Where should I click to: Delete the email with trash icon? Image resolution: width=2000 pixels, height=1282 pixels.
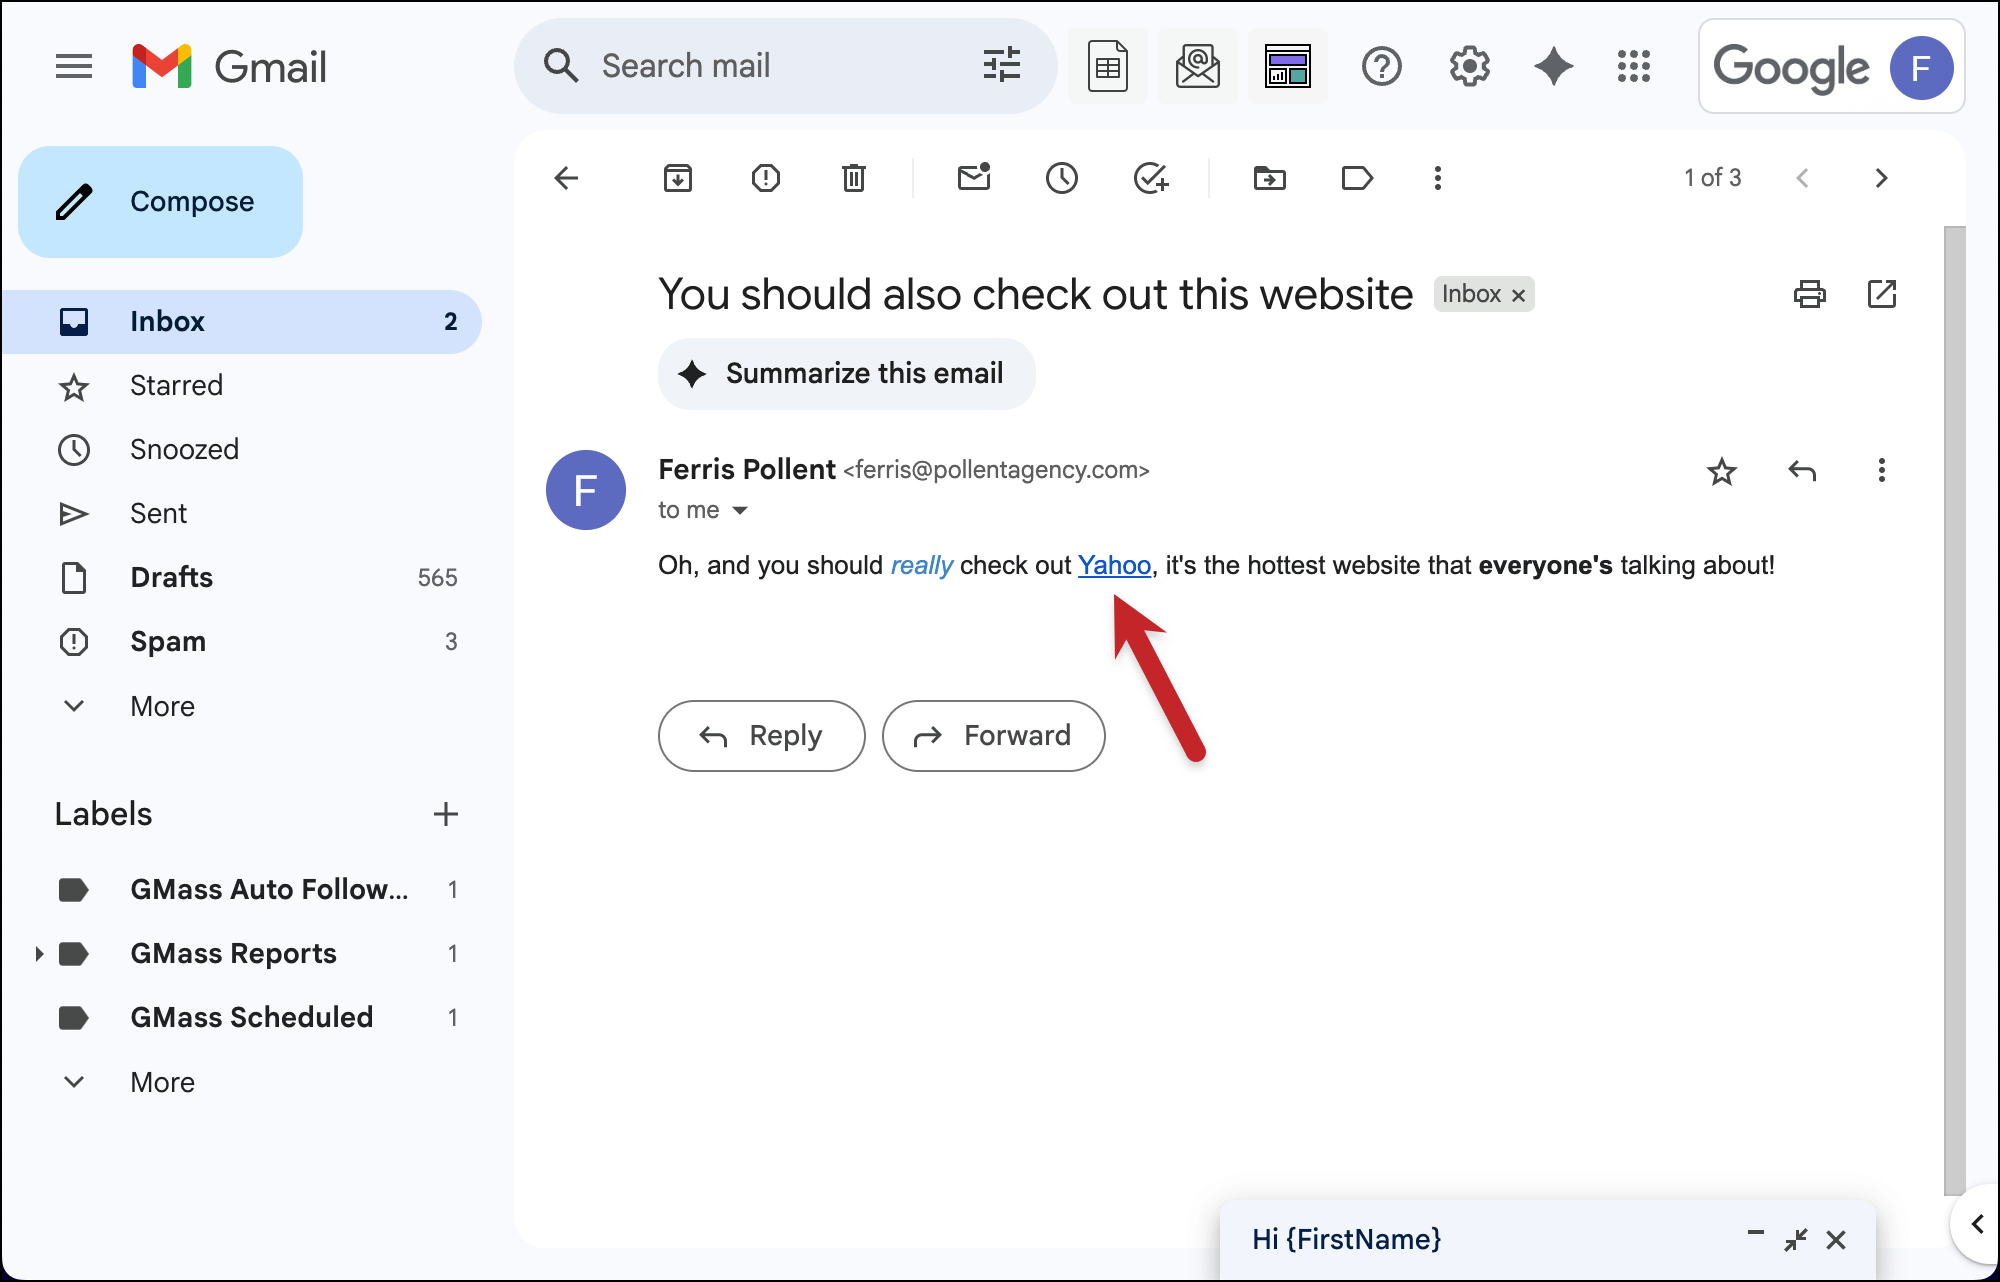pos(853,178)
